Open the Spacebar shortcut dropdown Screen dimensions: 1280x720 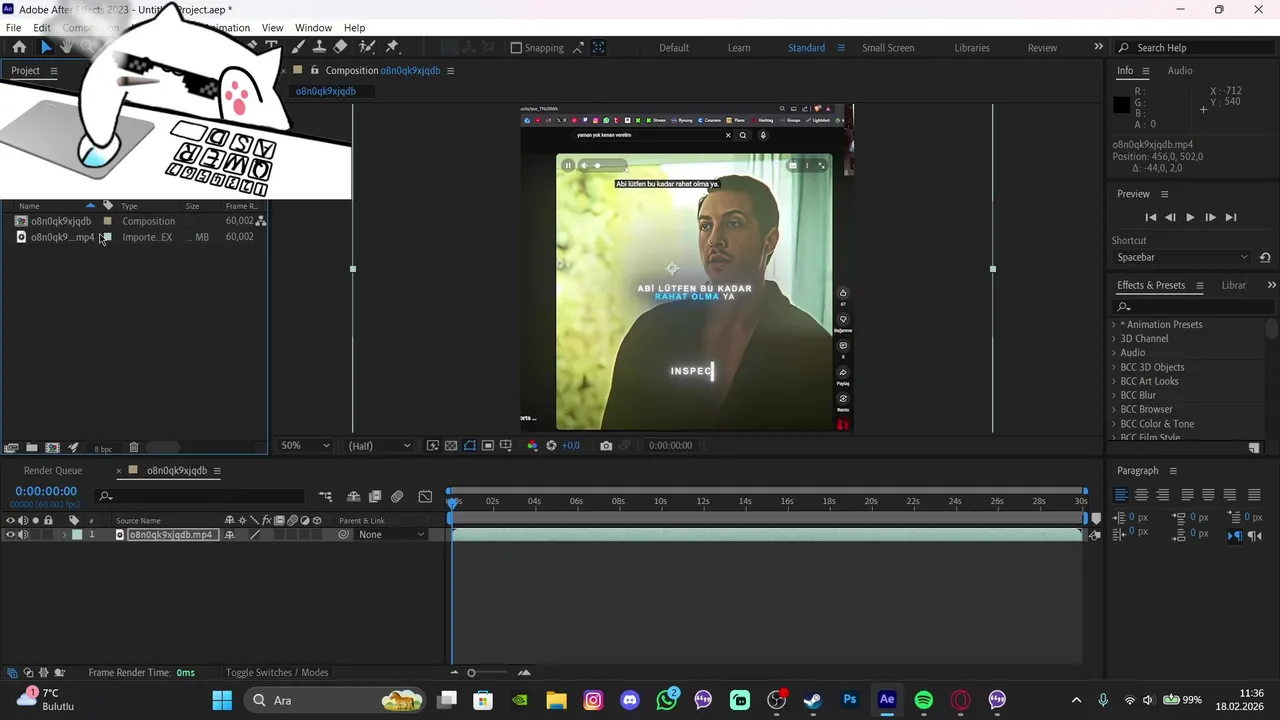click(x=1183, y=257)
